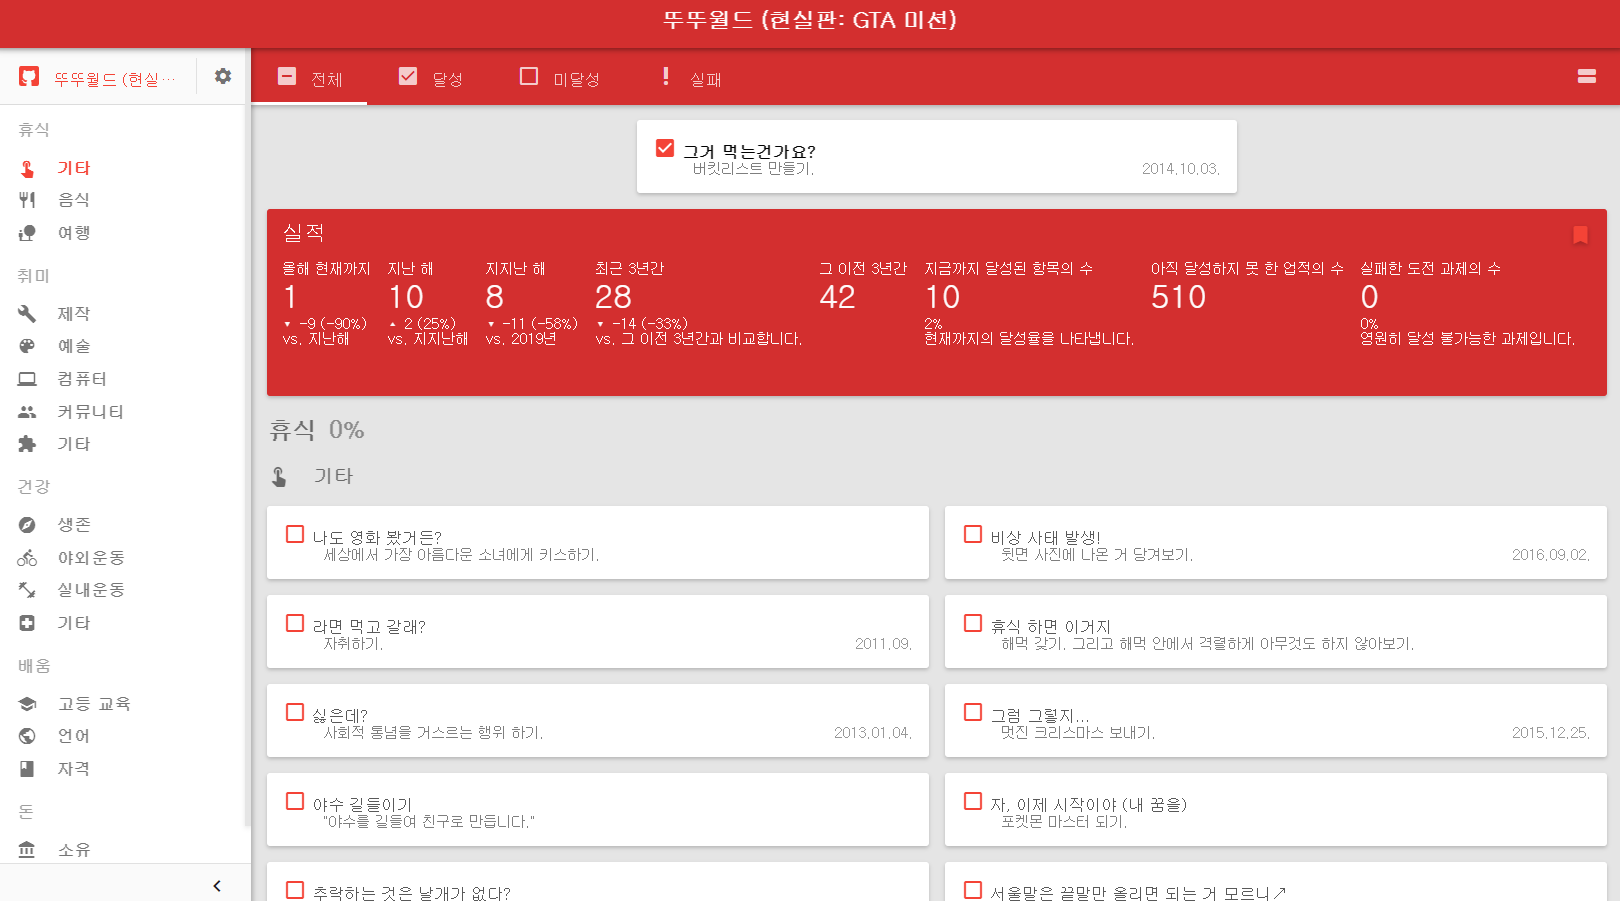Viewport: 1620px width, 901px height.
Task: Select 여행 category in sidebar
Action: pyautogui.click(x=74, y=233)
